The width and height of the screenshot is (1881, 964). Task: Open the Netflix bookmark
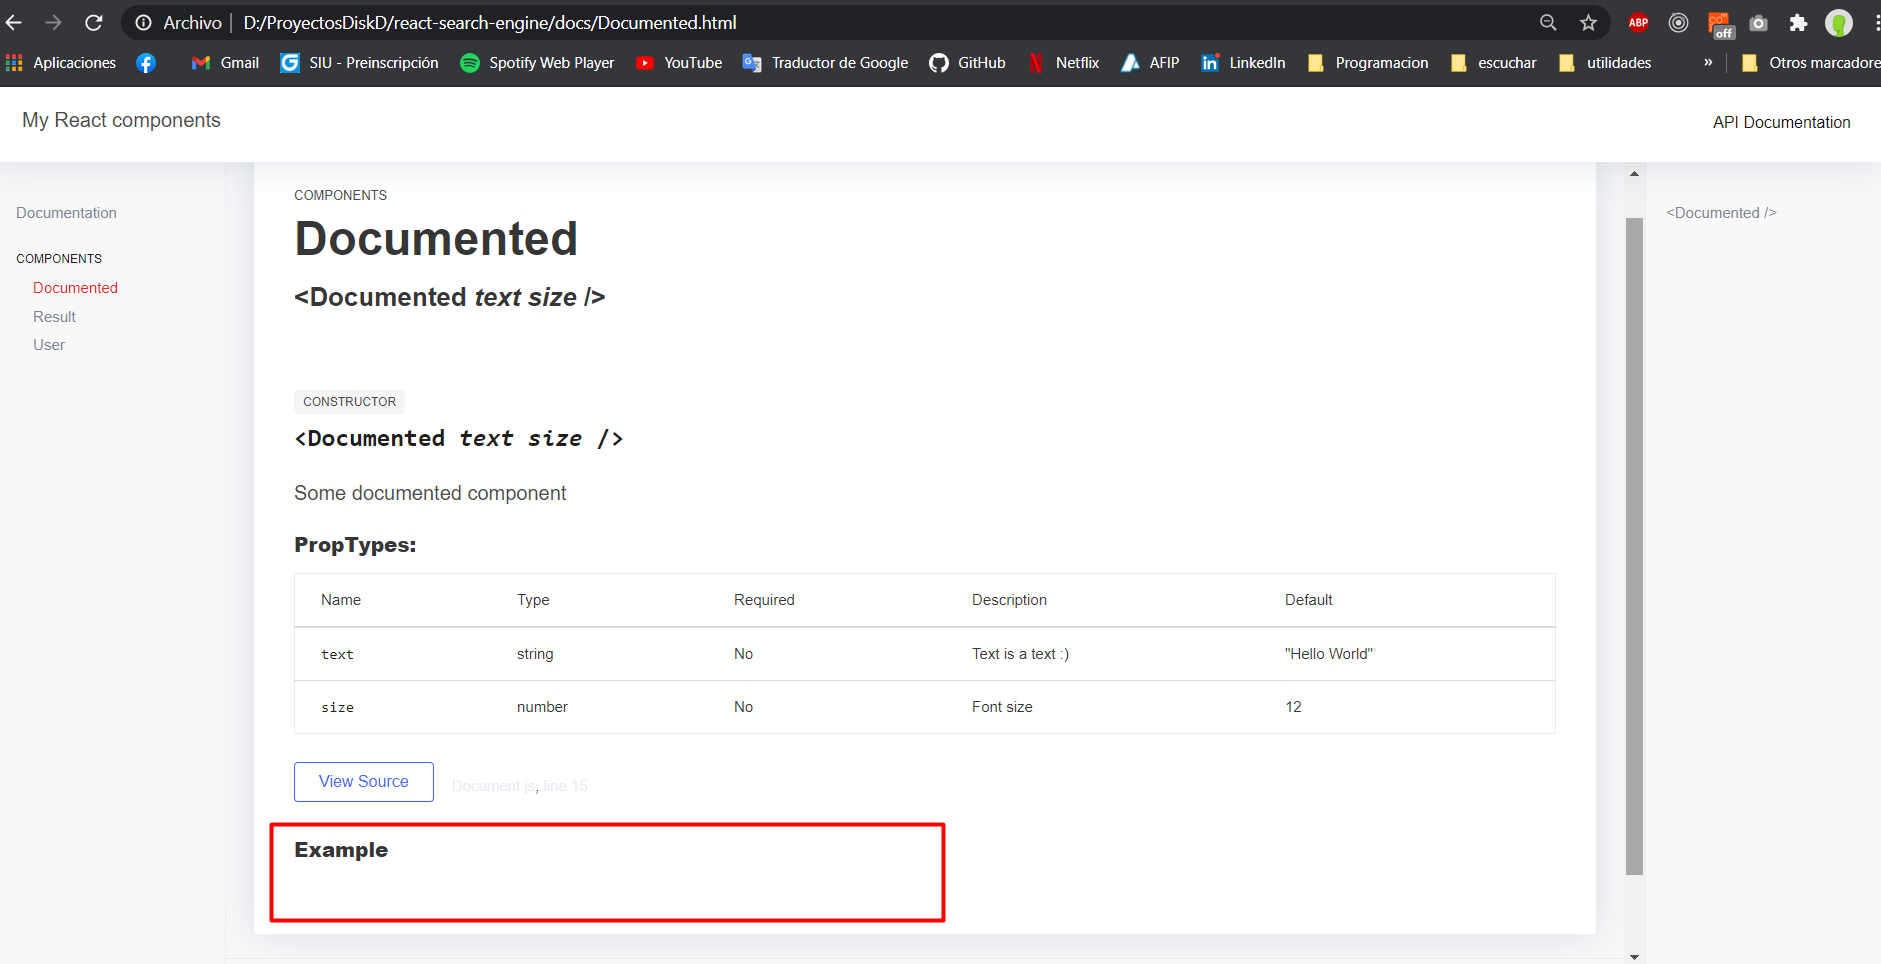[1063, 62]
